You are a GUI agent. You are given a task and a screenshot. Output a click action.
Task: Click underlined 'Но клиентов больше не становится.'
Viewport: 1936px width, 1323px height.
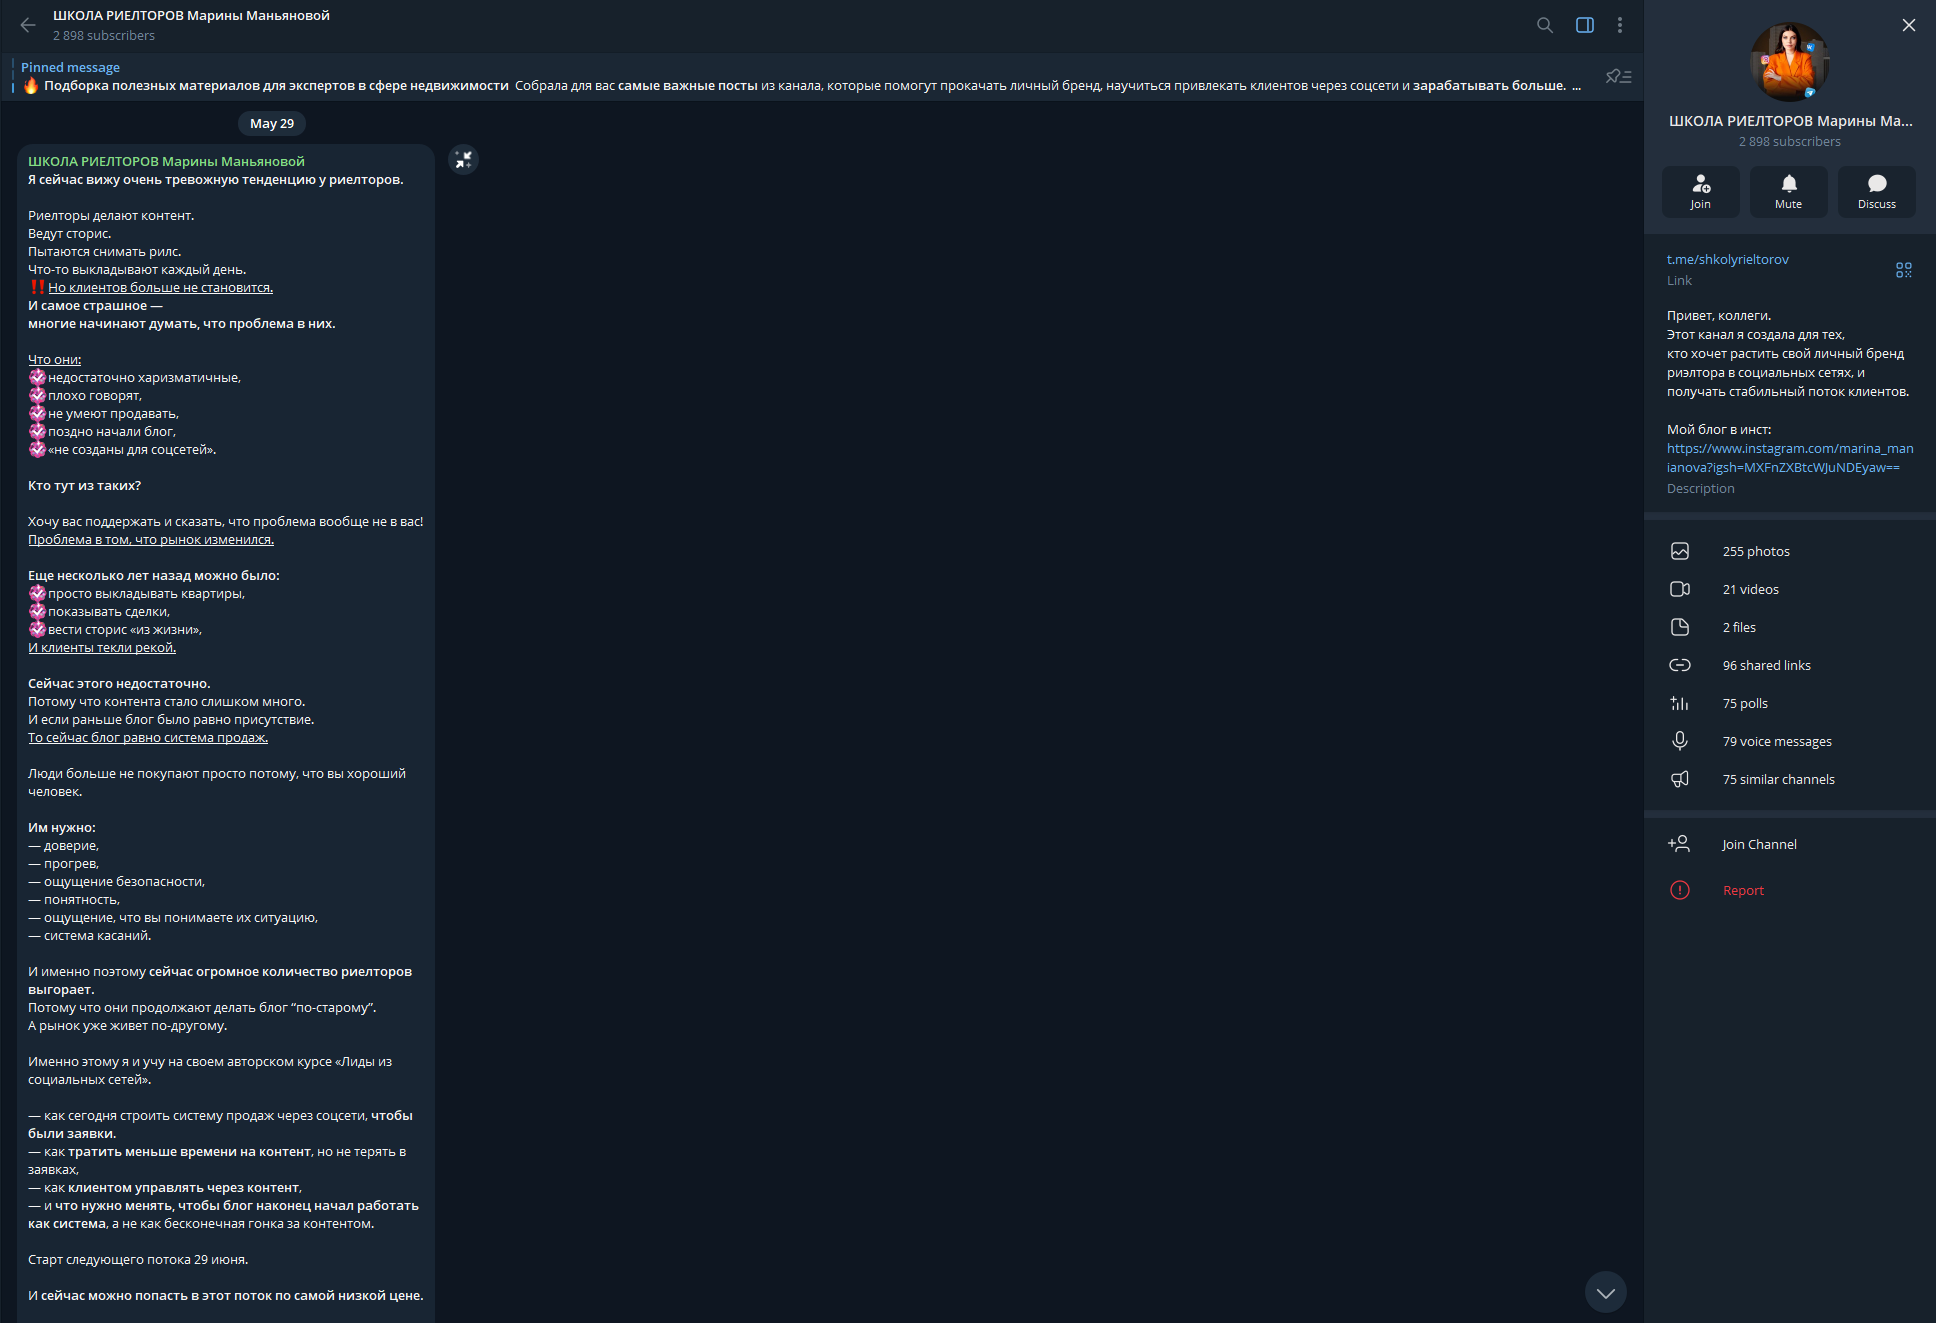160,287
